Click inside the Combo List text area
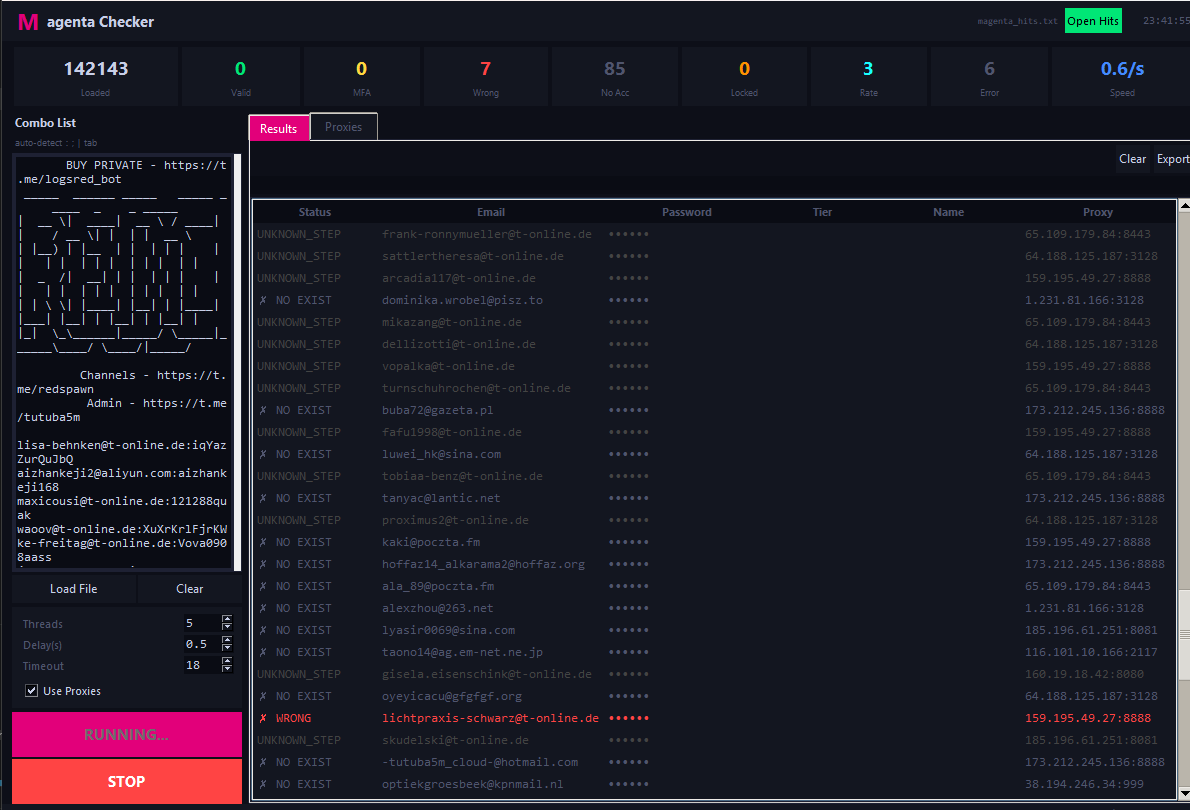Screen dimensions: 1190x810 coord(123,361)
